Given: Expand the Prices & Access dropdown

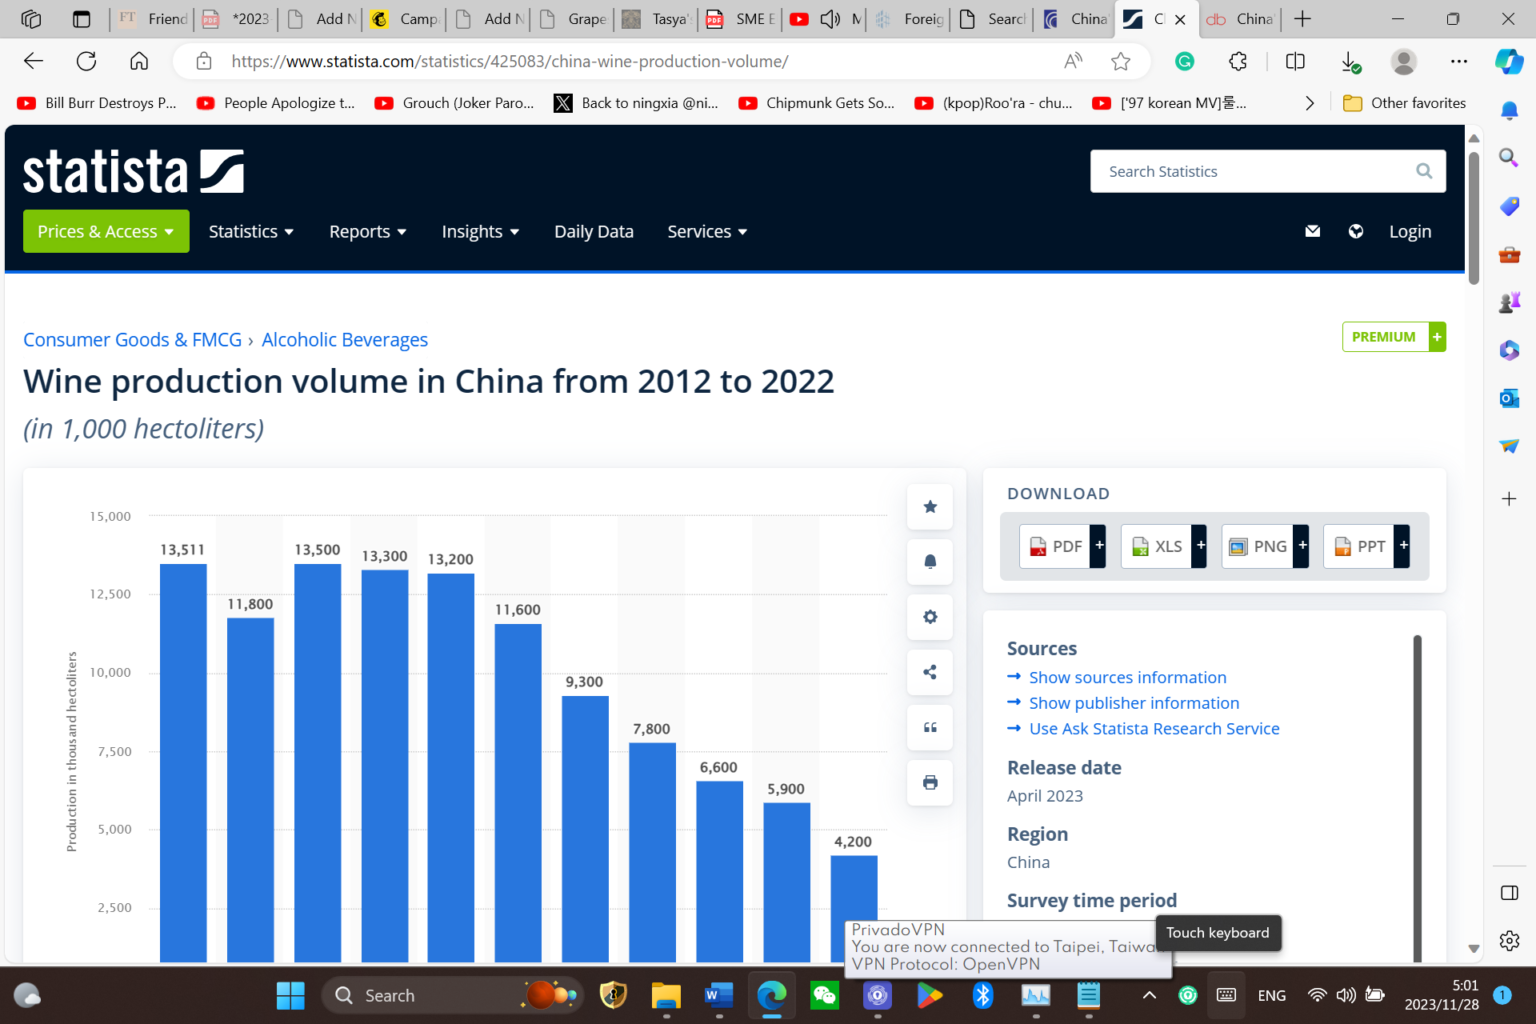Looking at the screenshot, I should pyautogui.click(x=106, y=231).
